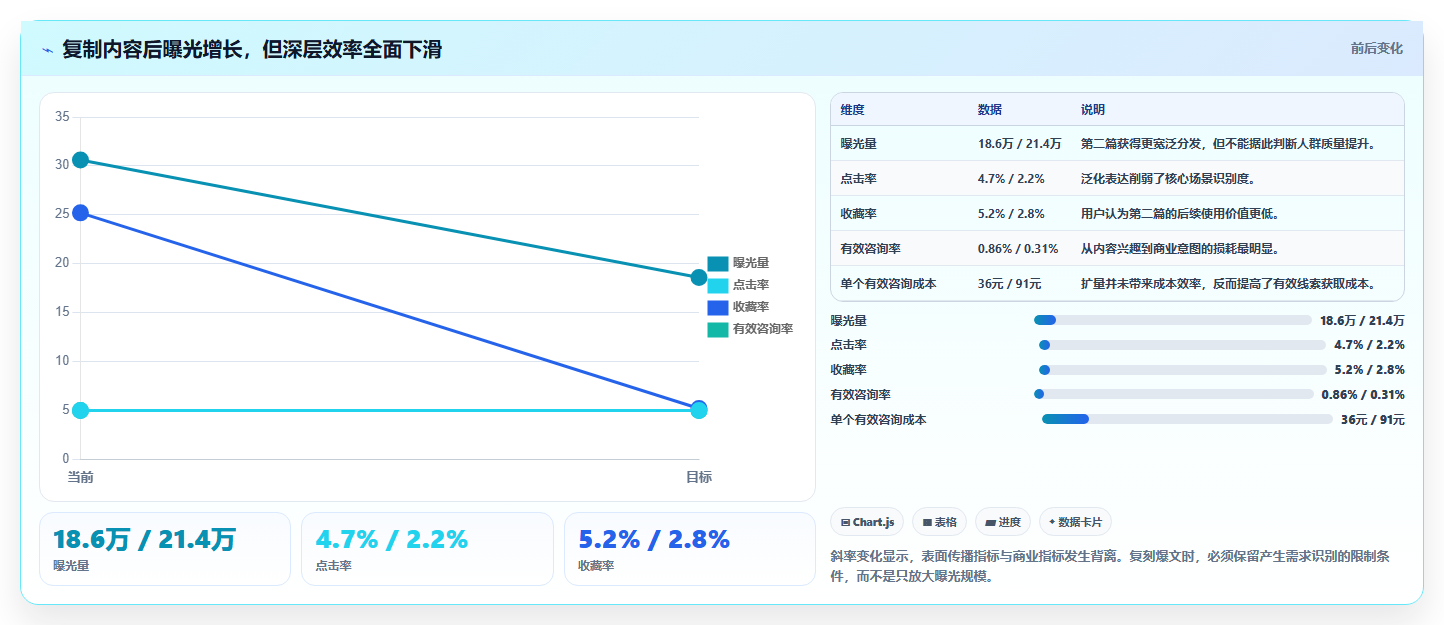Open the 4.7% / 2.2% 点击率 data card
This screenshot has width=1444, height=625.
(x=427, y=549)
